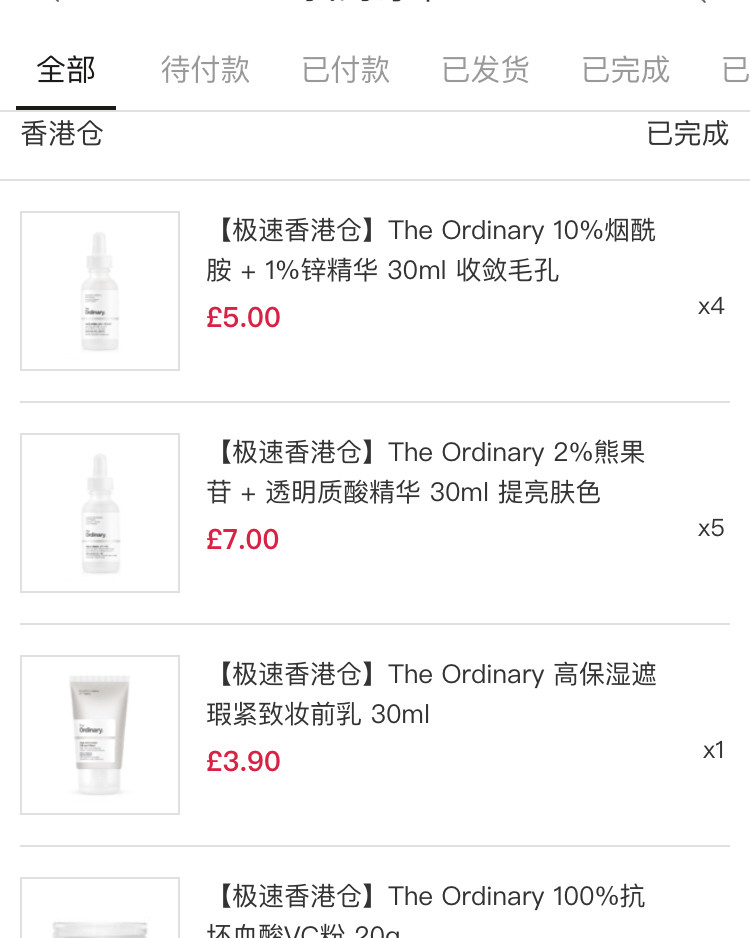Show orders under 已发货 tab
750x938 pixels.
(486, 69)
